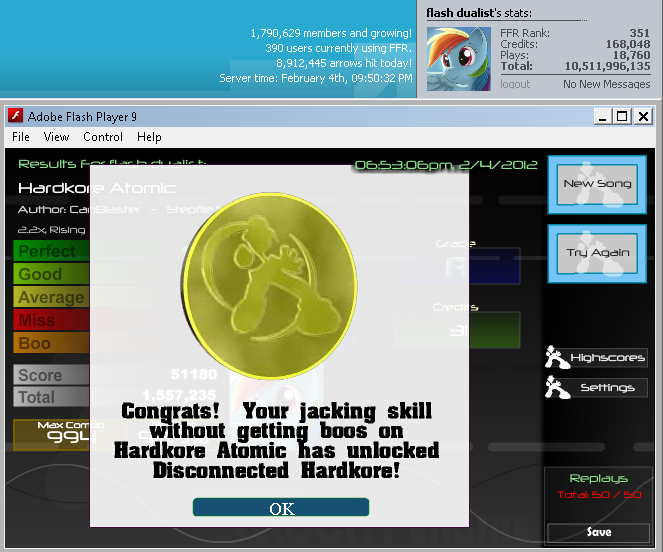Screen dimensions: 663x552
Task: Click the 'Hardkore Atomic' song title
Action: pyautogui.click(x=96, y=188)
